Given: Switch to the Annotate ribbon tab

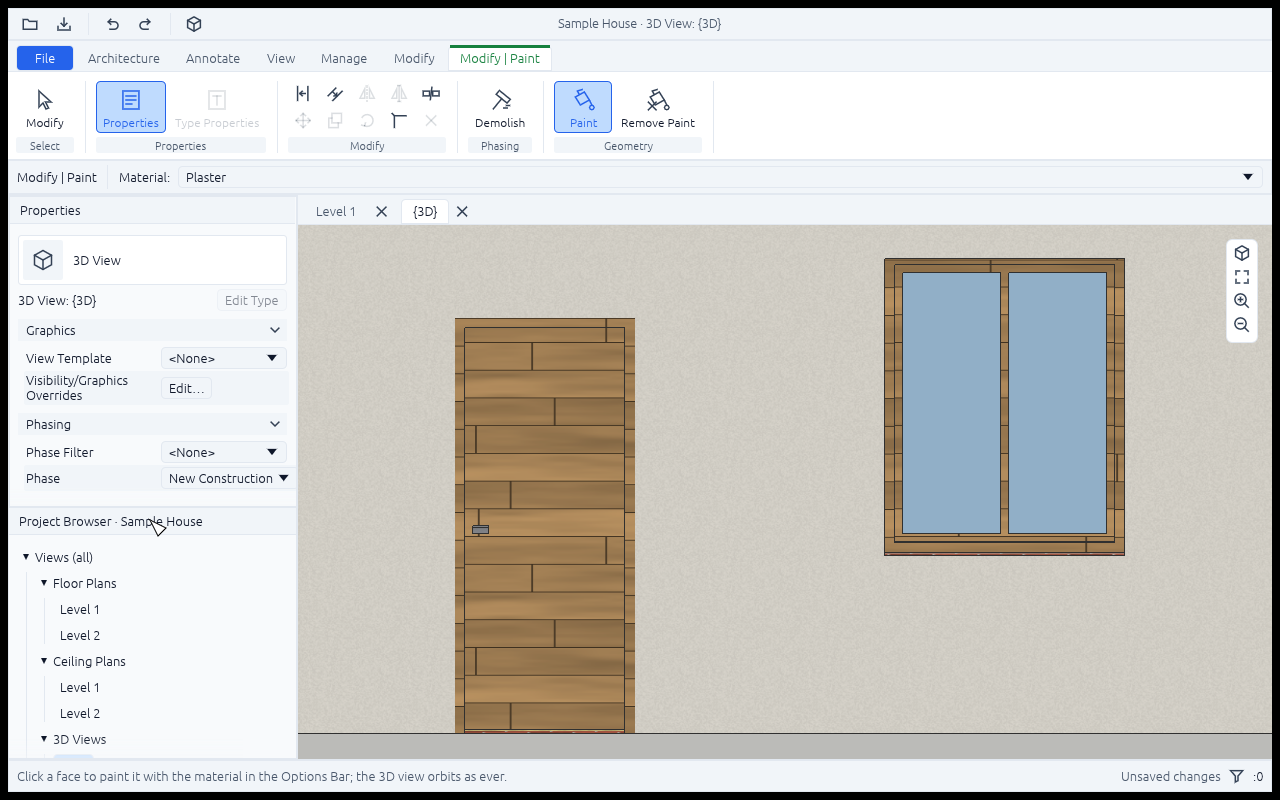Looking at the screenshot, I should point(213,58).
